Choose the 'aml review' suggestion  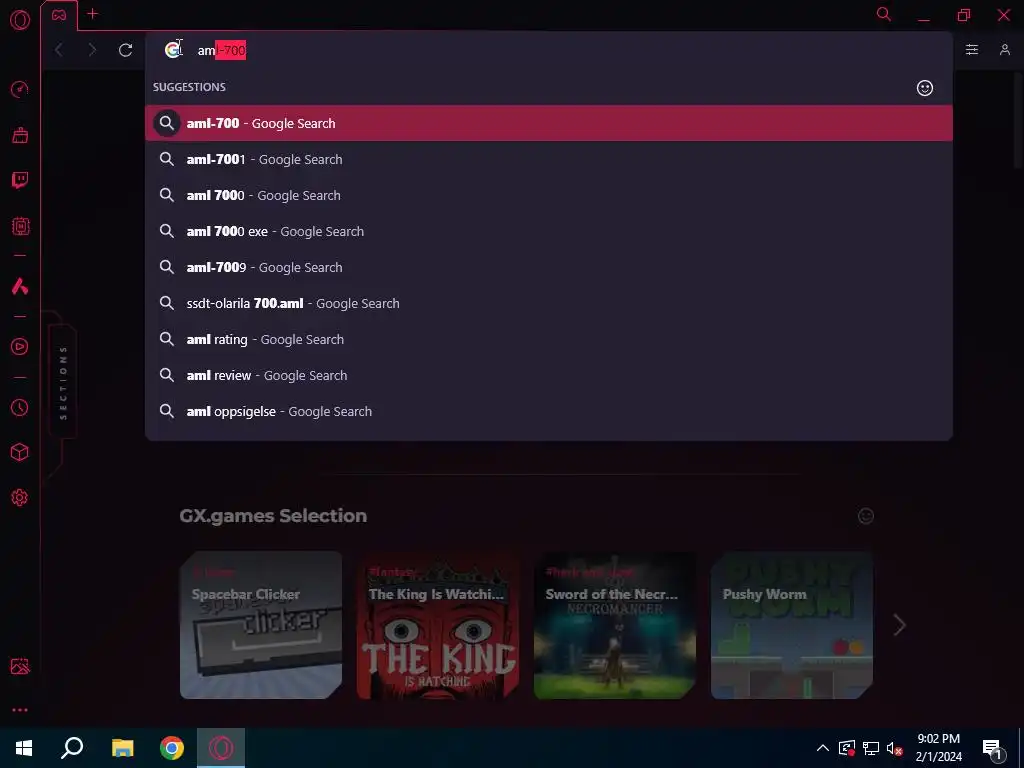[x=549, y=376]
